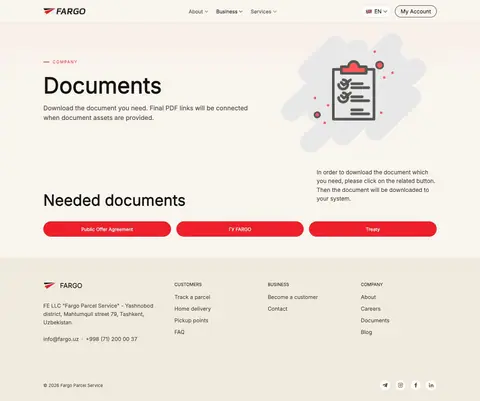Screen dimensions: 480x401
Task: Open My Account
Action: coord(416,11)
